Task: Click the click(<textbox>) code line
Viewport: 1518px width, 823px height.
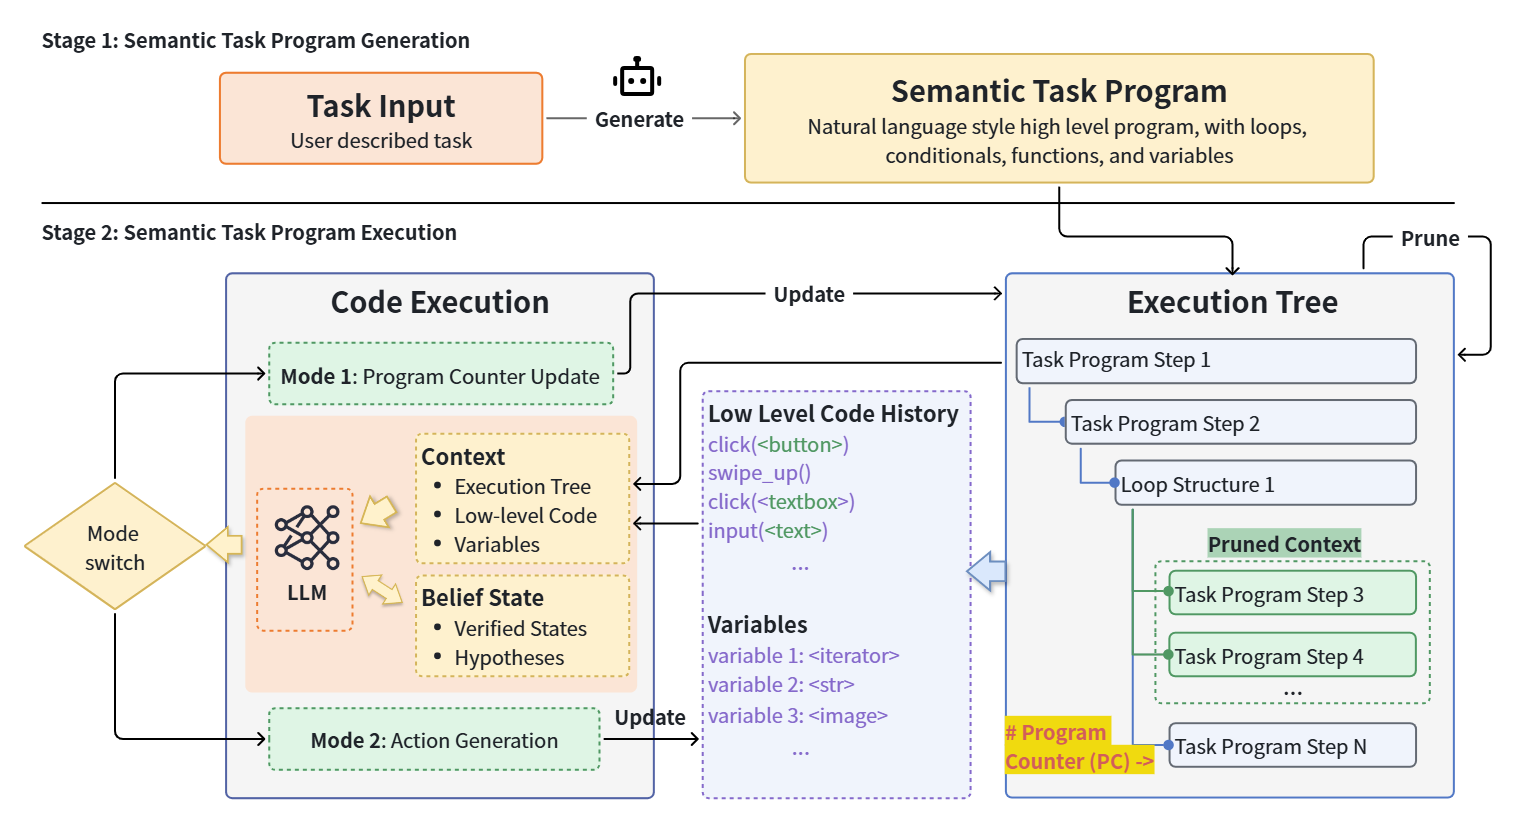Action: [781, 502]
